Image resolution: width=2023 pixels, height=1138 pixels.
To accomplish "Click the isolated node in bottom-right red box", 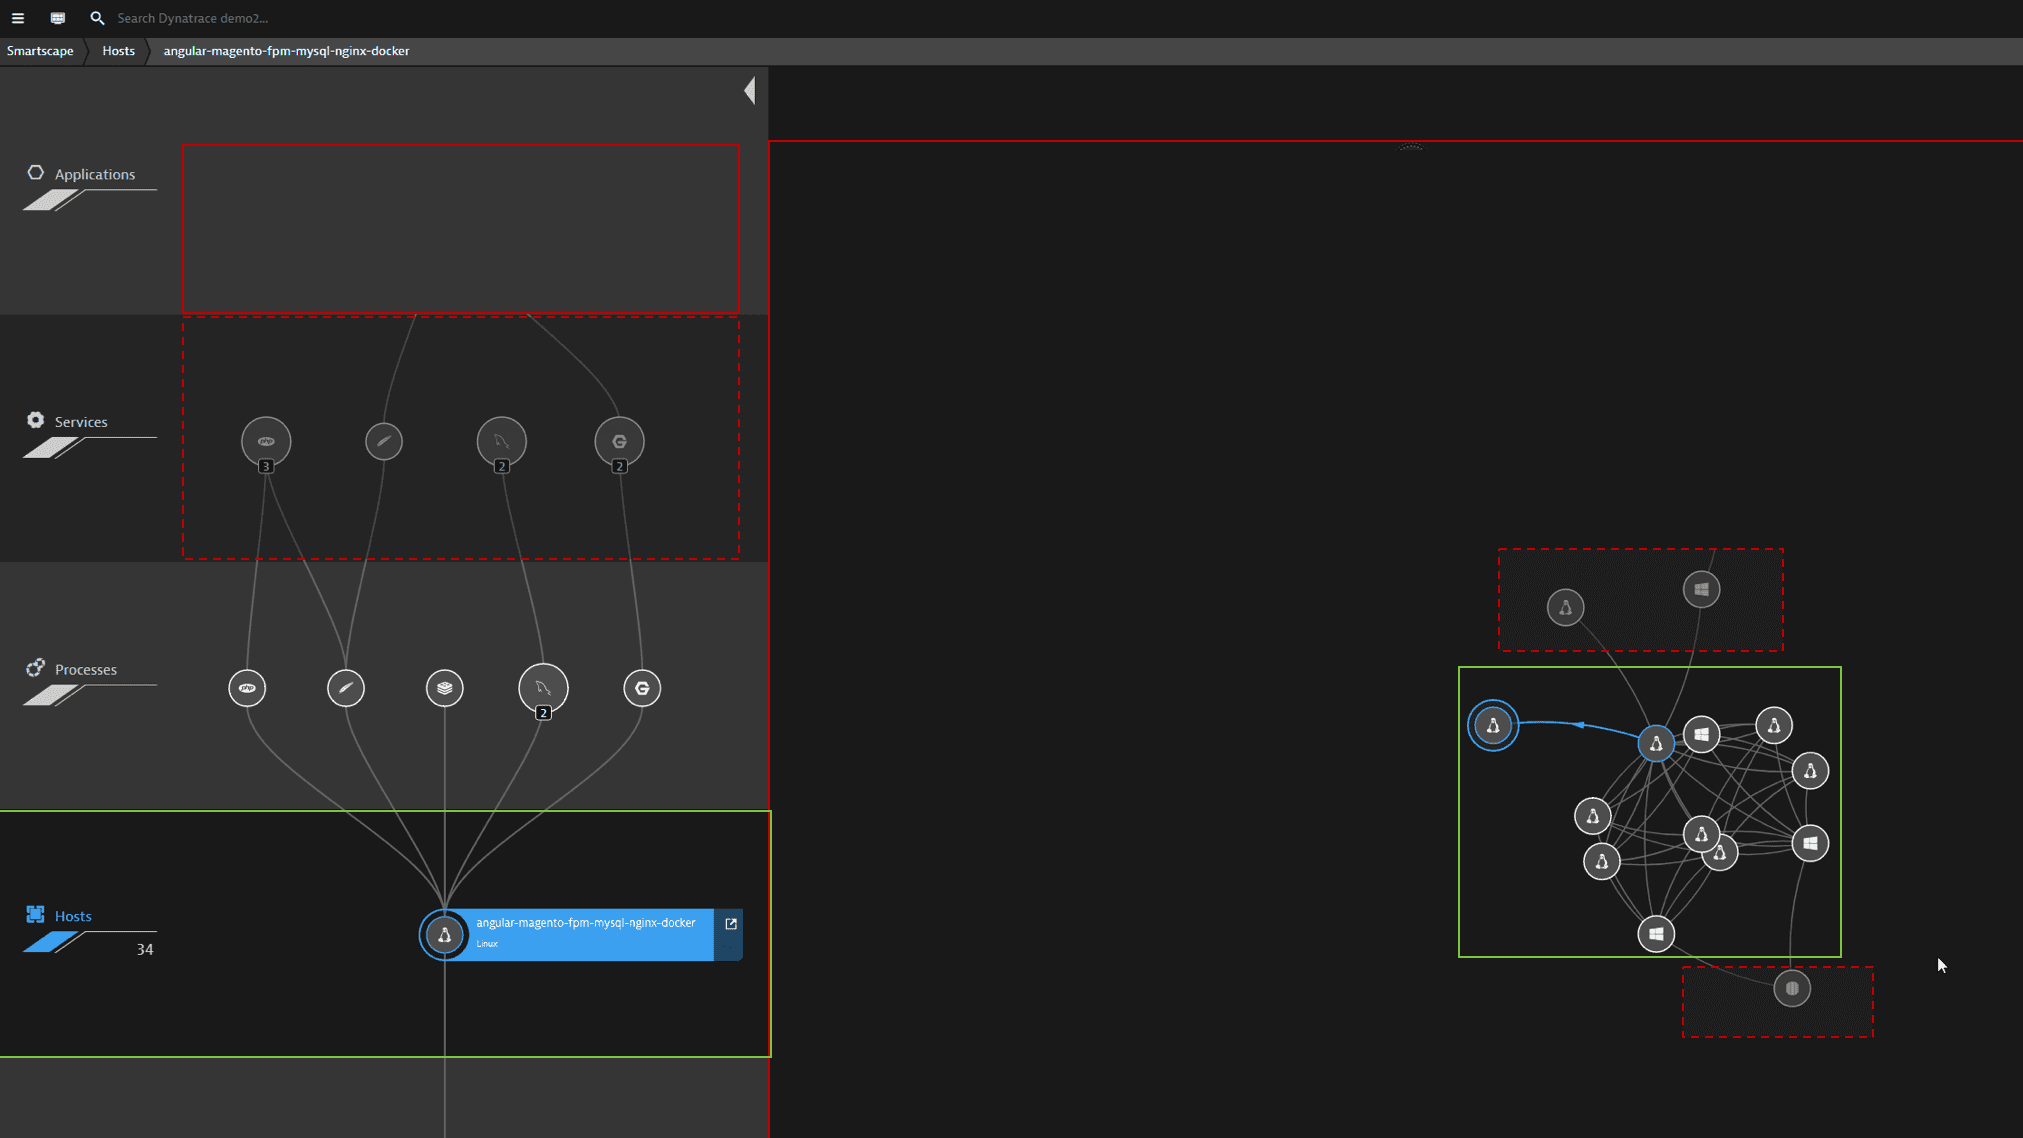I will [1792, 987].
